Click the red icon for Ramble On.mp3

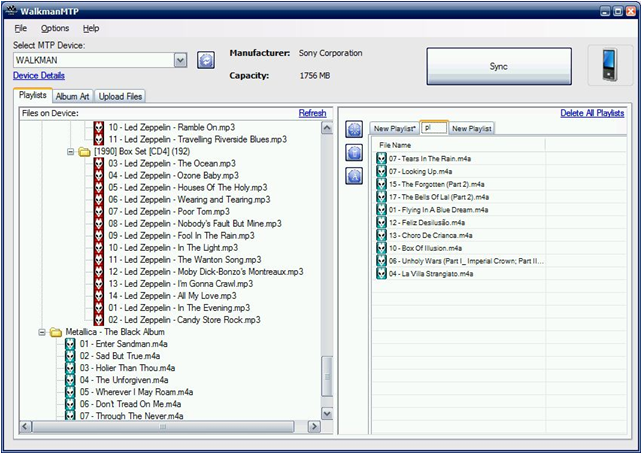coord(99,127)
